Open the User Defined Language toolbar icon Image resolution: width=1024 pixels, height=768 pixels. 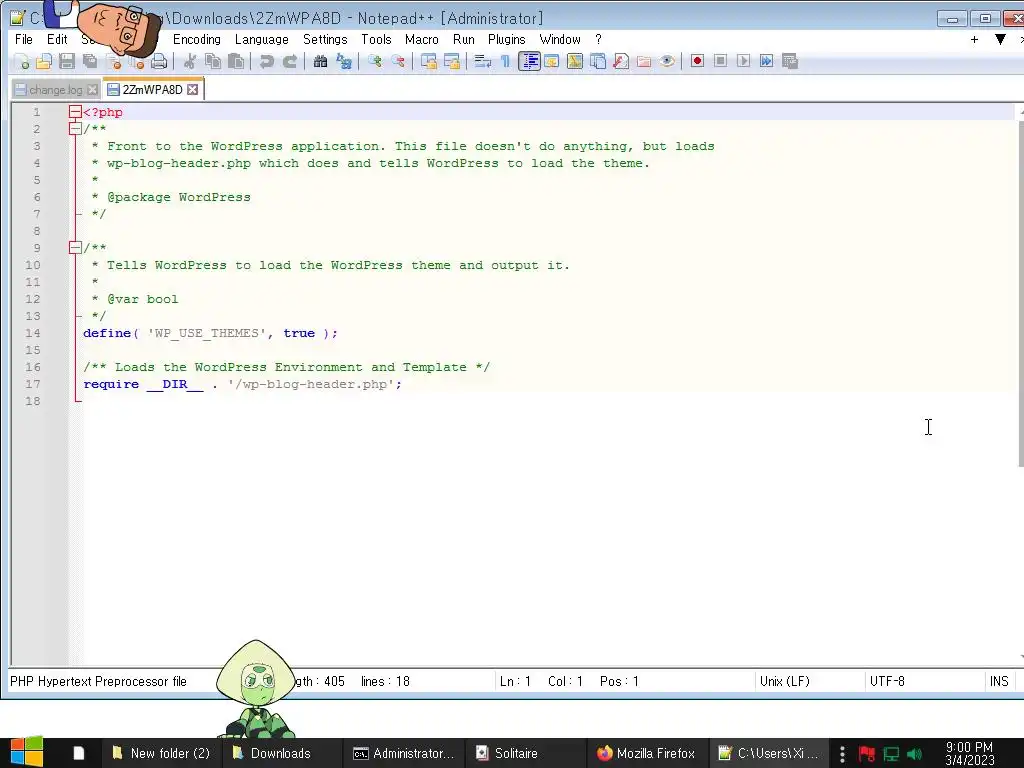coord(552,61)
